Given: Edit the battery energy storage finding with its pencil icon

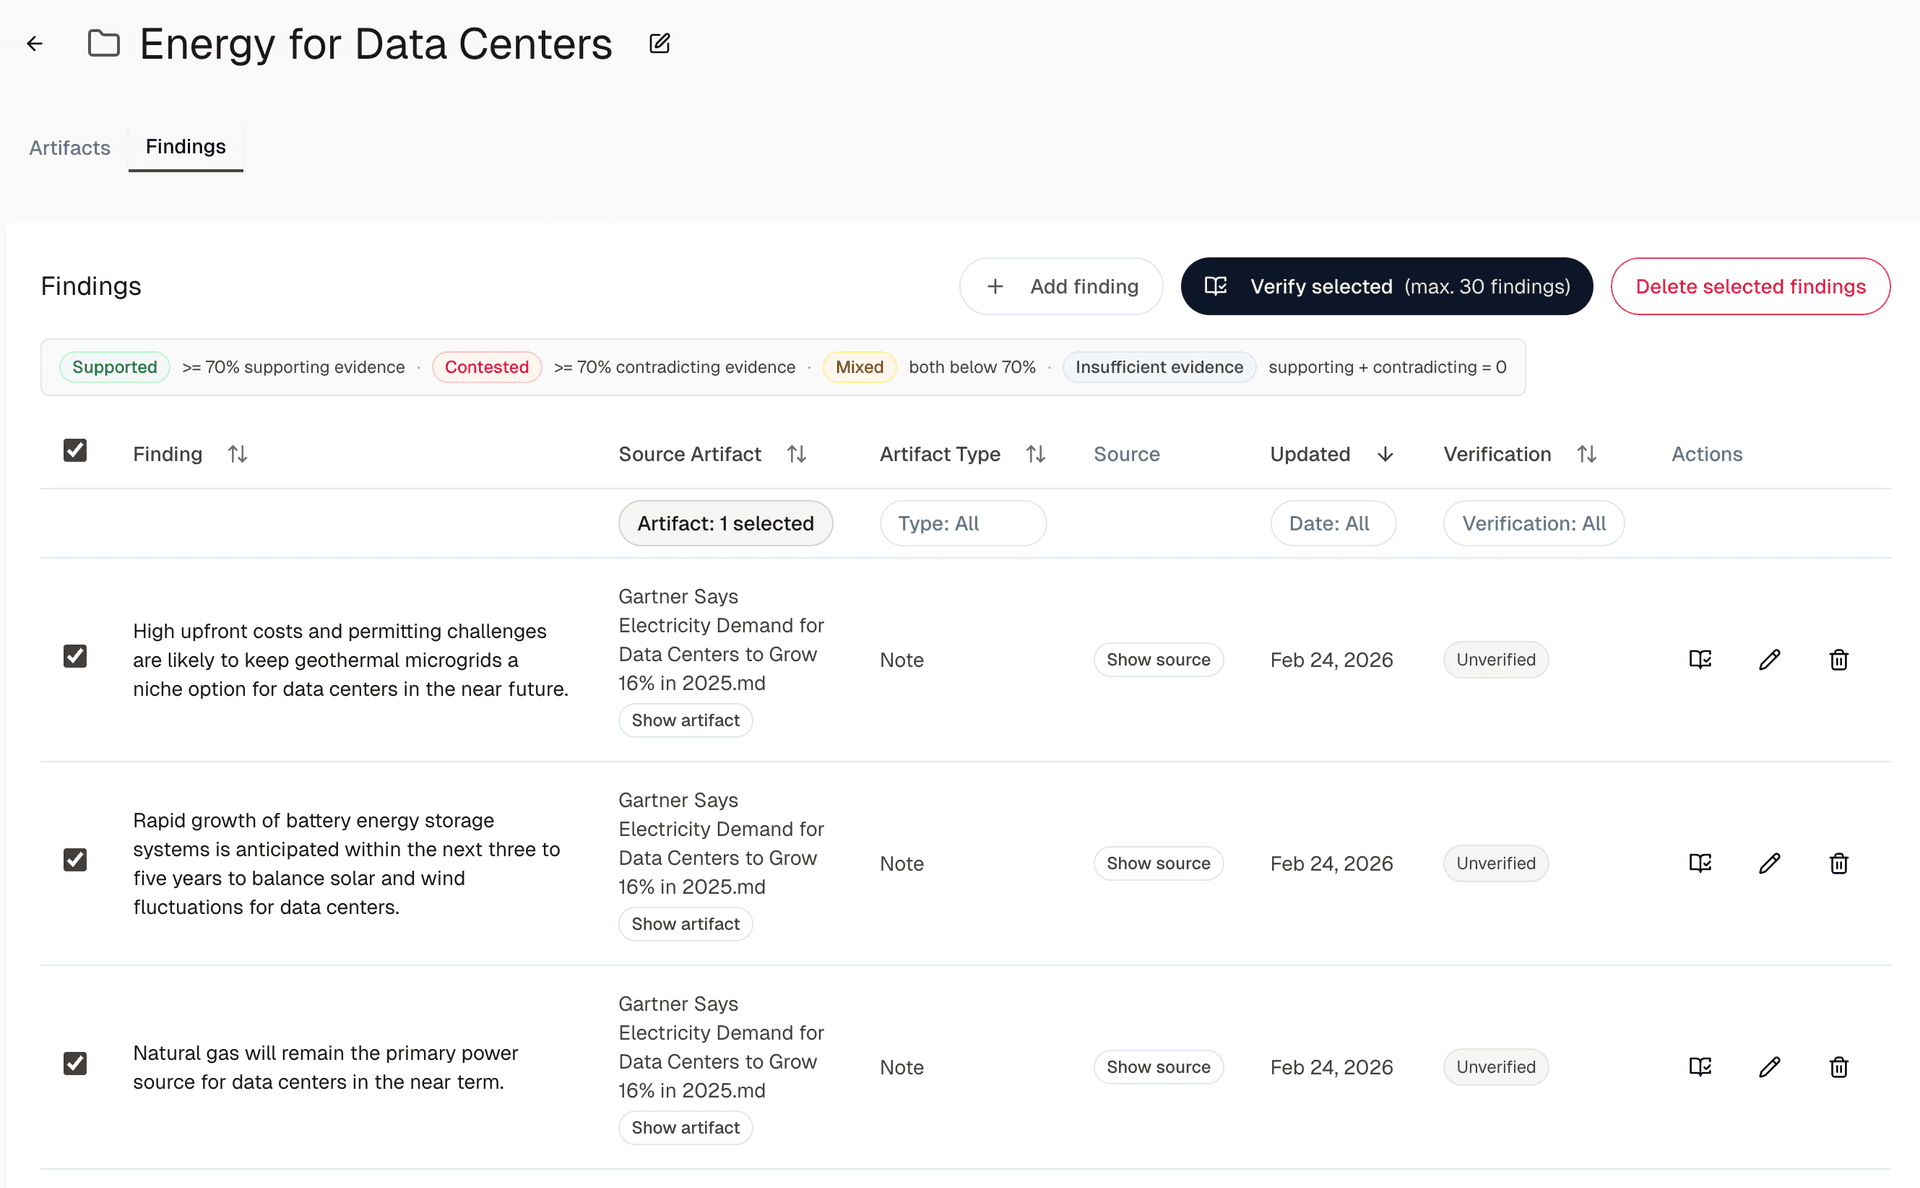Looking at the screenshot, I should [1770, 863].
